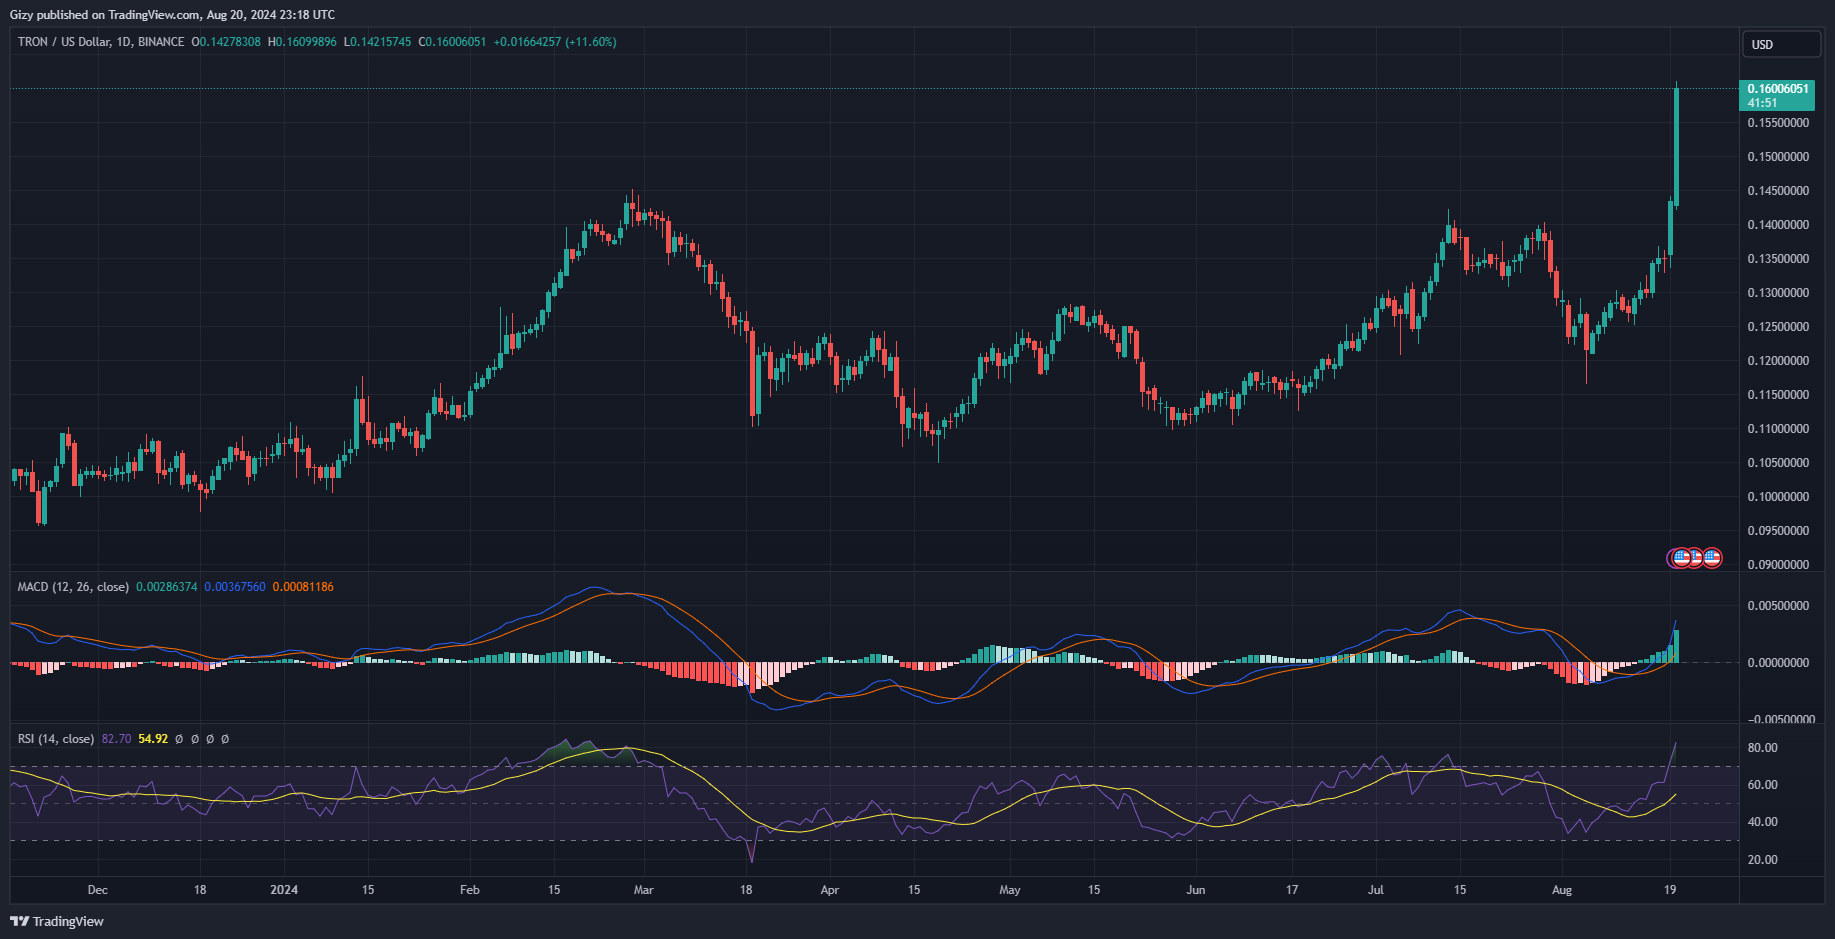Click the Feb date label on time axis
The width and height of the screenshot is (1835, 939).
[470, 890]
